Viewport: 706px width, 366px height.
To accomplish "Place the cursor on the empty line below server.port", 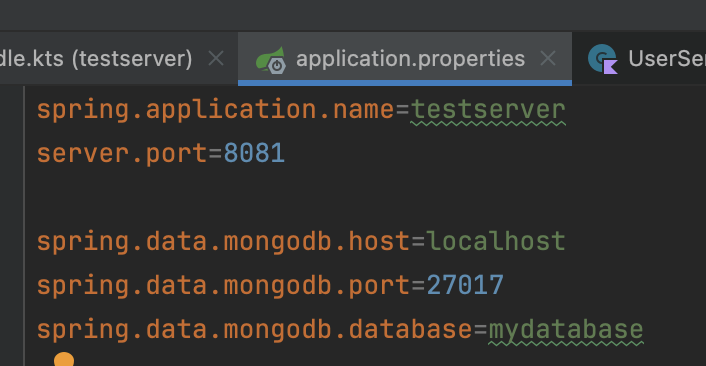I will 365,198.
